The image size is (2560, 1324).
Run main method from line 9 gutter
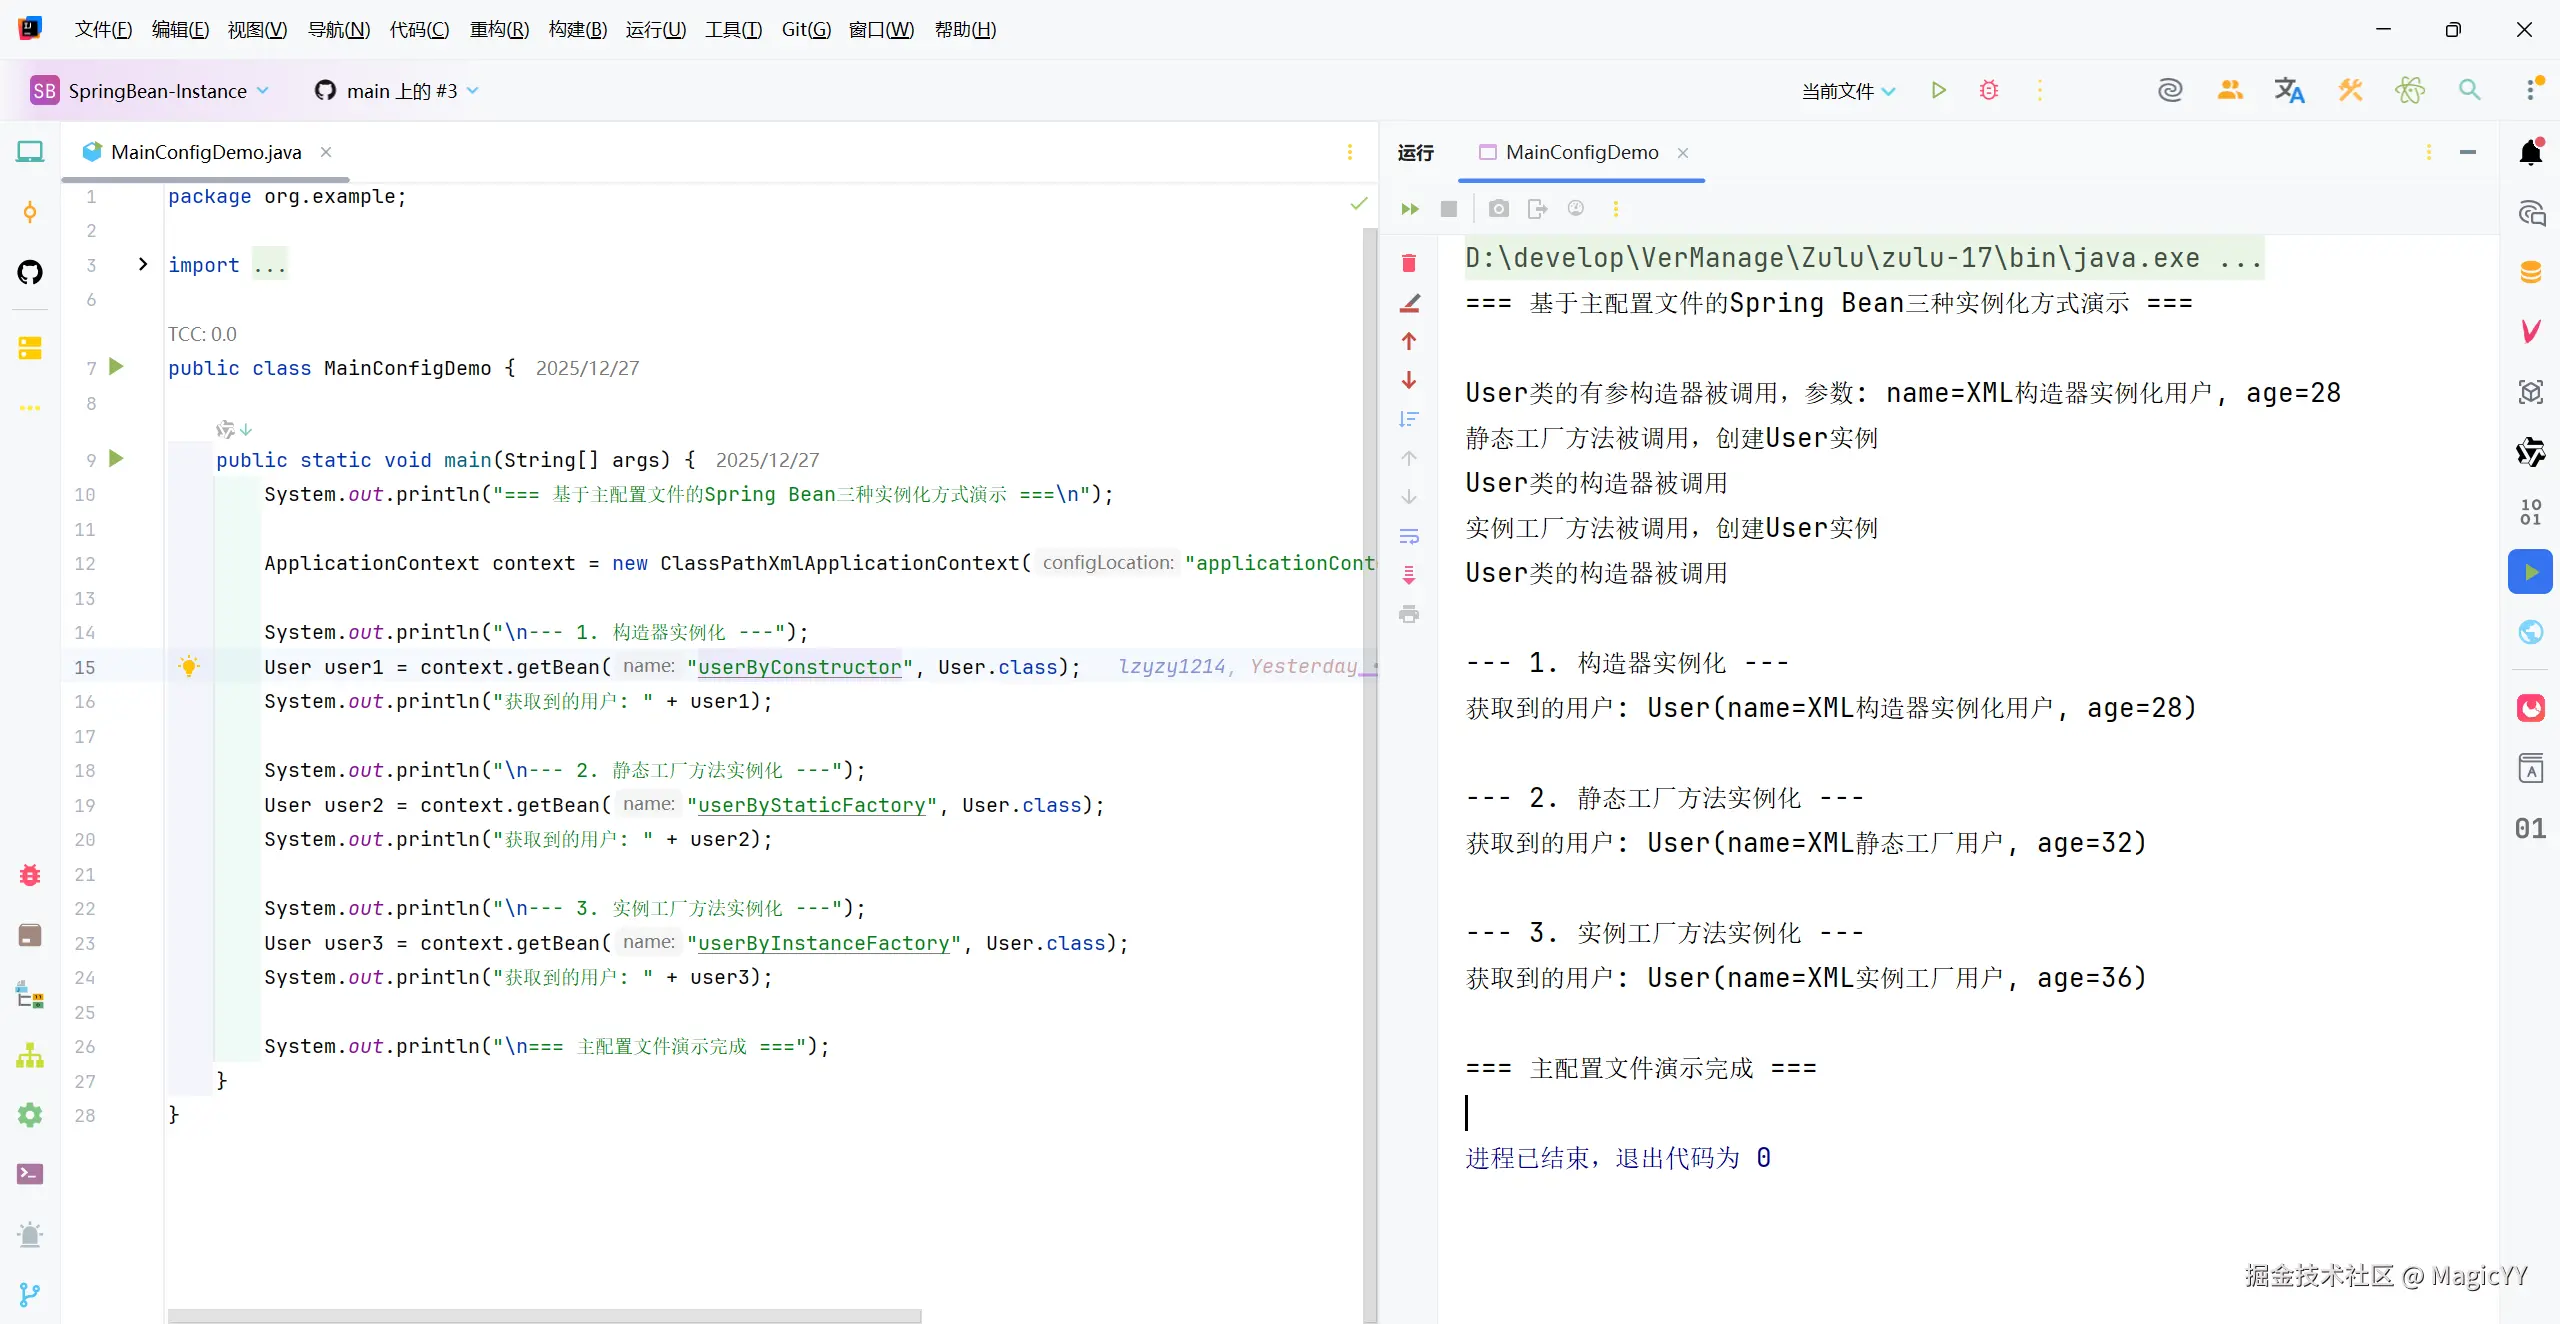coord(116,459)
